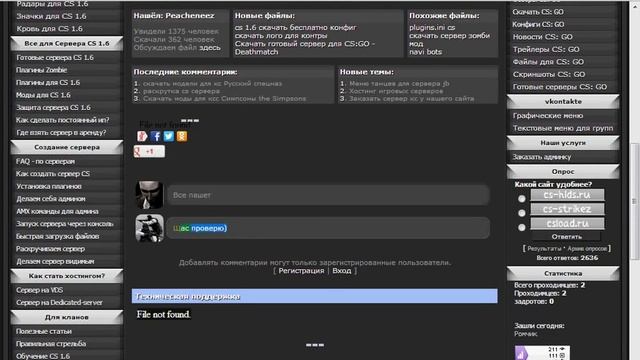Open 'Как сделать постоянный ип?'

click(x=62, y=120)
